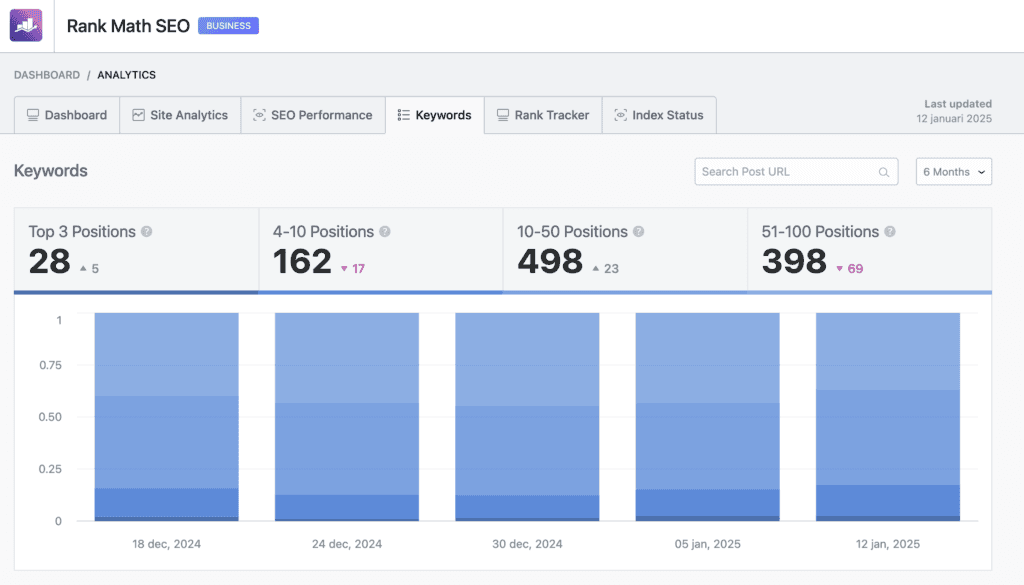Go to the SEO Performance tab
This screenshot has height=585, width=1024.
(x=312, y=115)
